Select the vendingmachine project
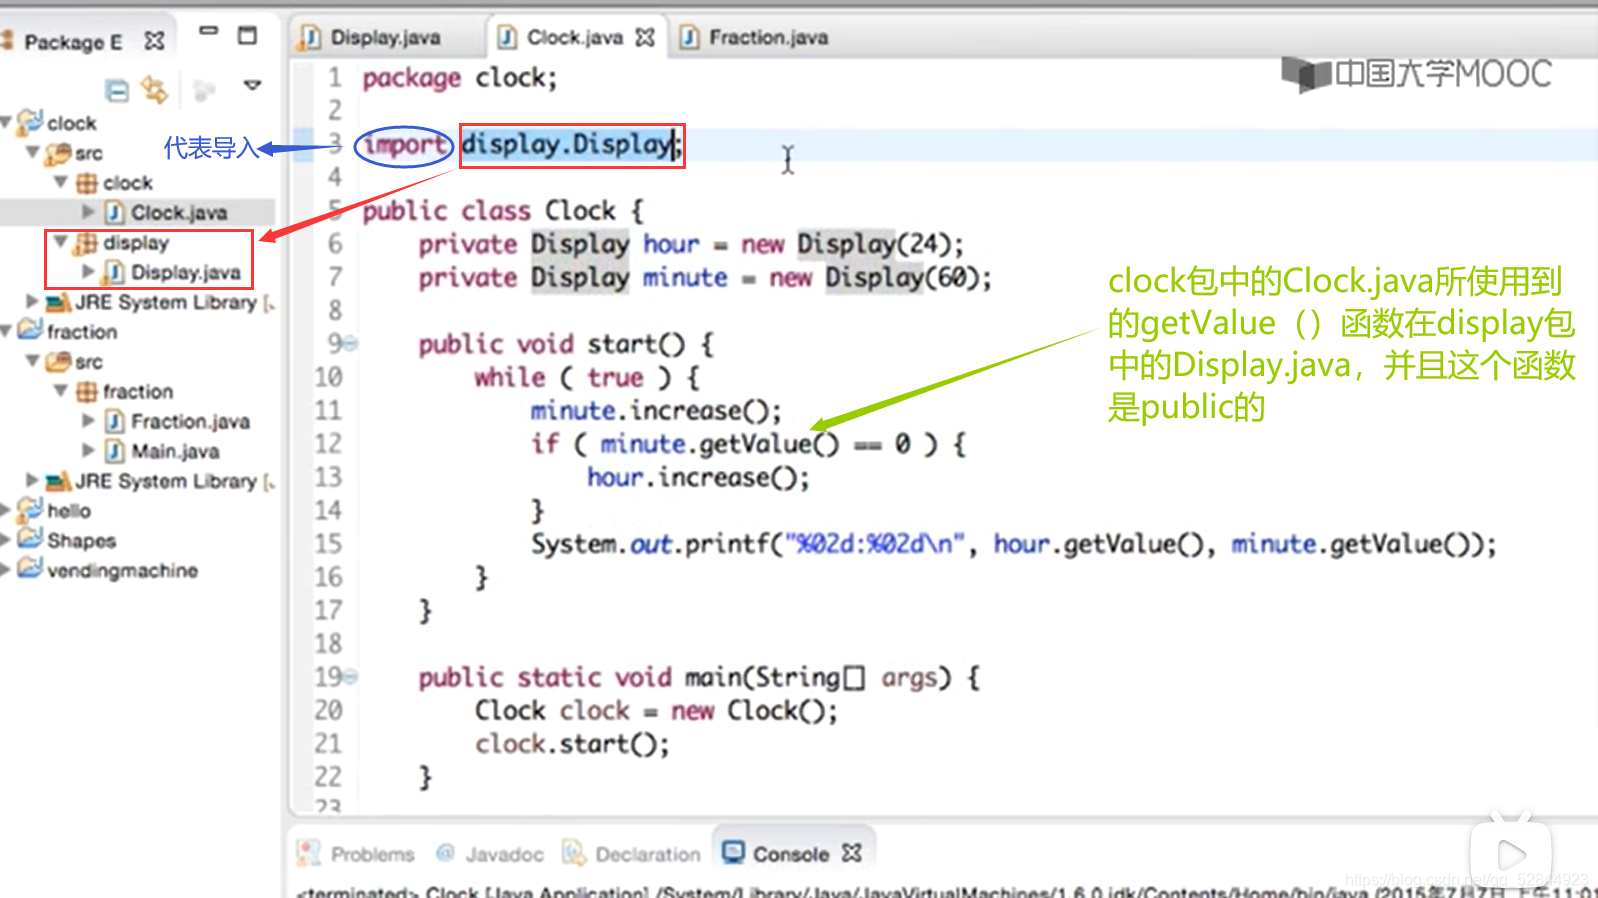The image size is (1598, 898). pyautogui.click(x=122, y=570)
